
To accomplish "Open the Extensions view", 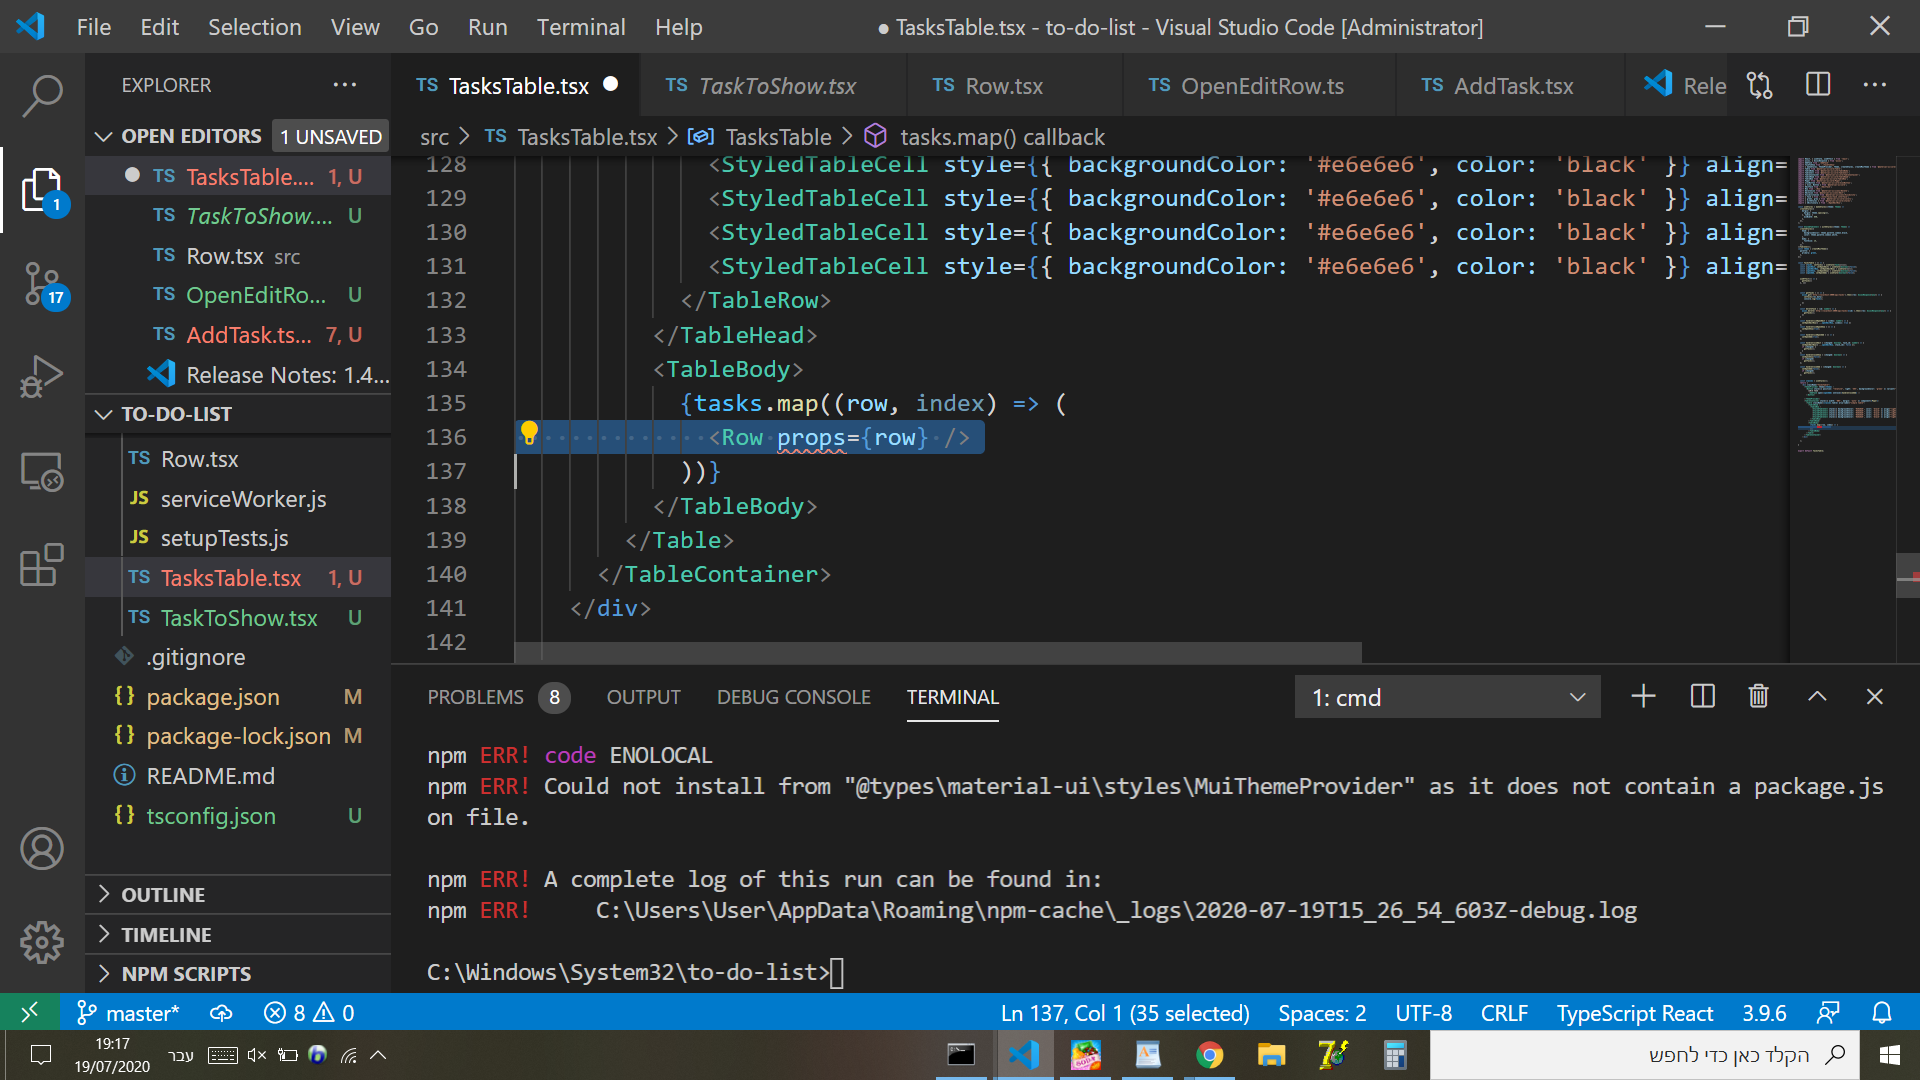I will tap(42, 565).
